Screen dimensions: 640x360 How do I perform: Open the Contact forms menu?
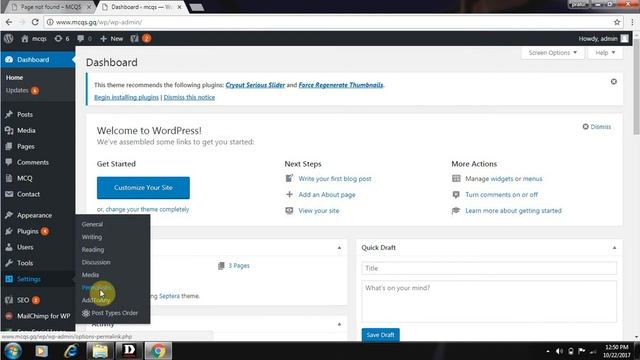(28, 194)
